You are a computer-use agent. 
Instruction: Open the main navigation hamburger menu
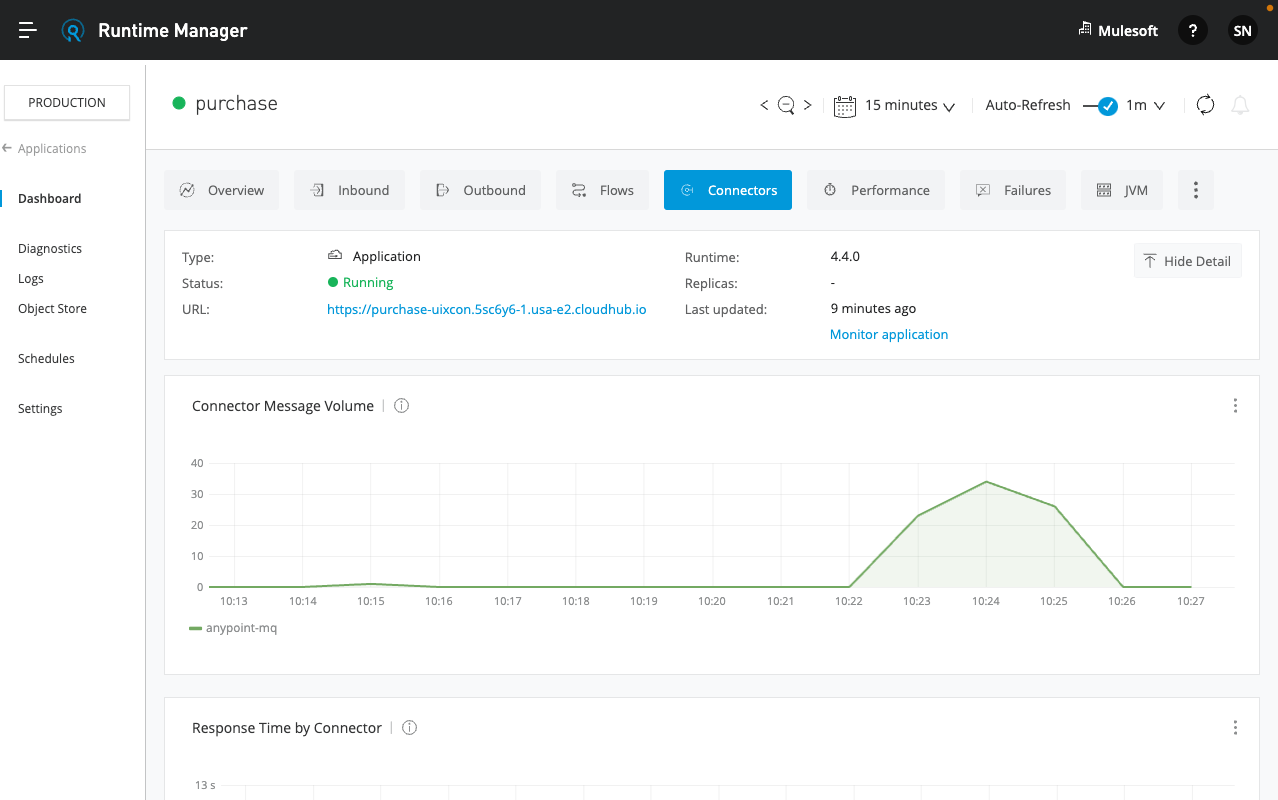pyautogui.click(x=27, y=30)
